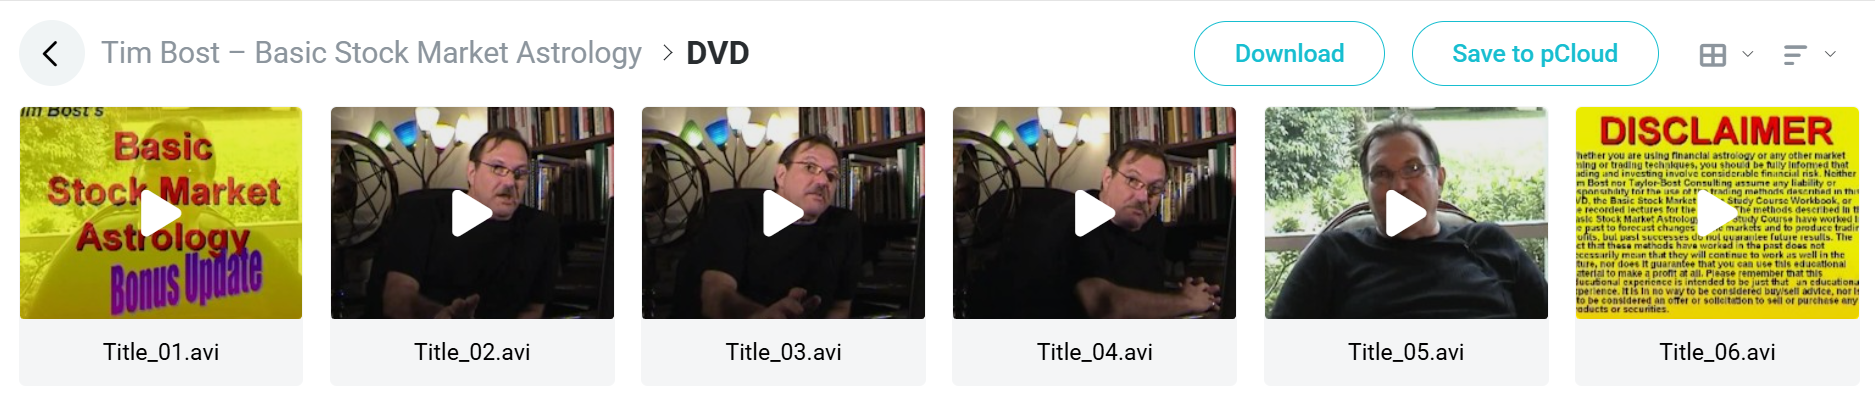Viewport: 1875px width, 399px height.
Task: Select the Title_01.avi file label
Action: (161, 352)
